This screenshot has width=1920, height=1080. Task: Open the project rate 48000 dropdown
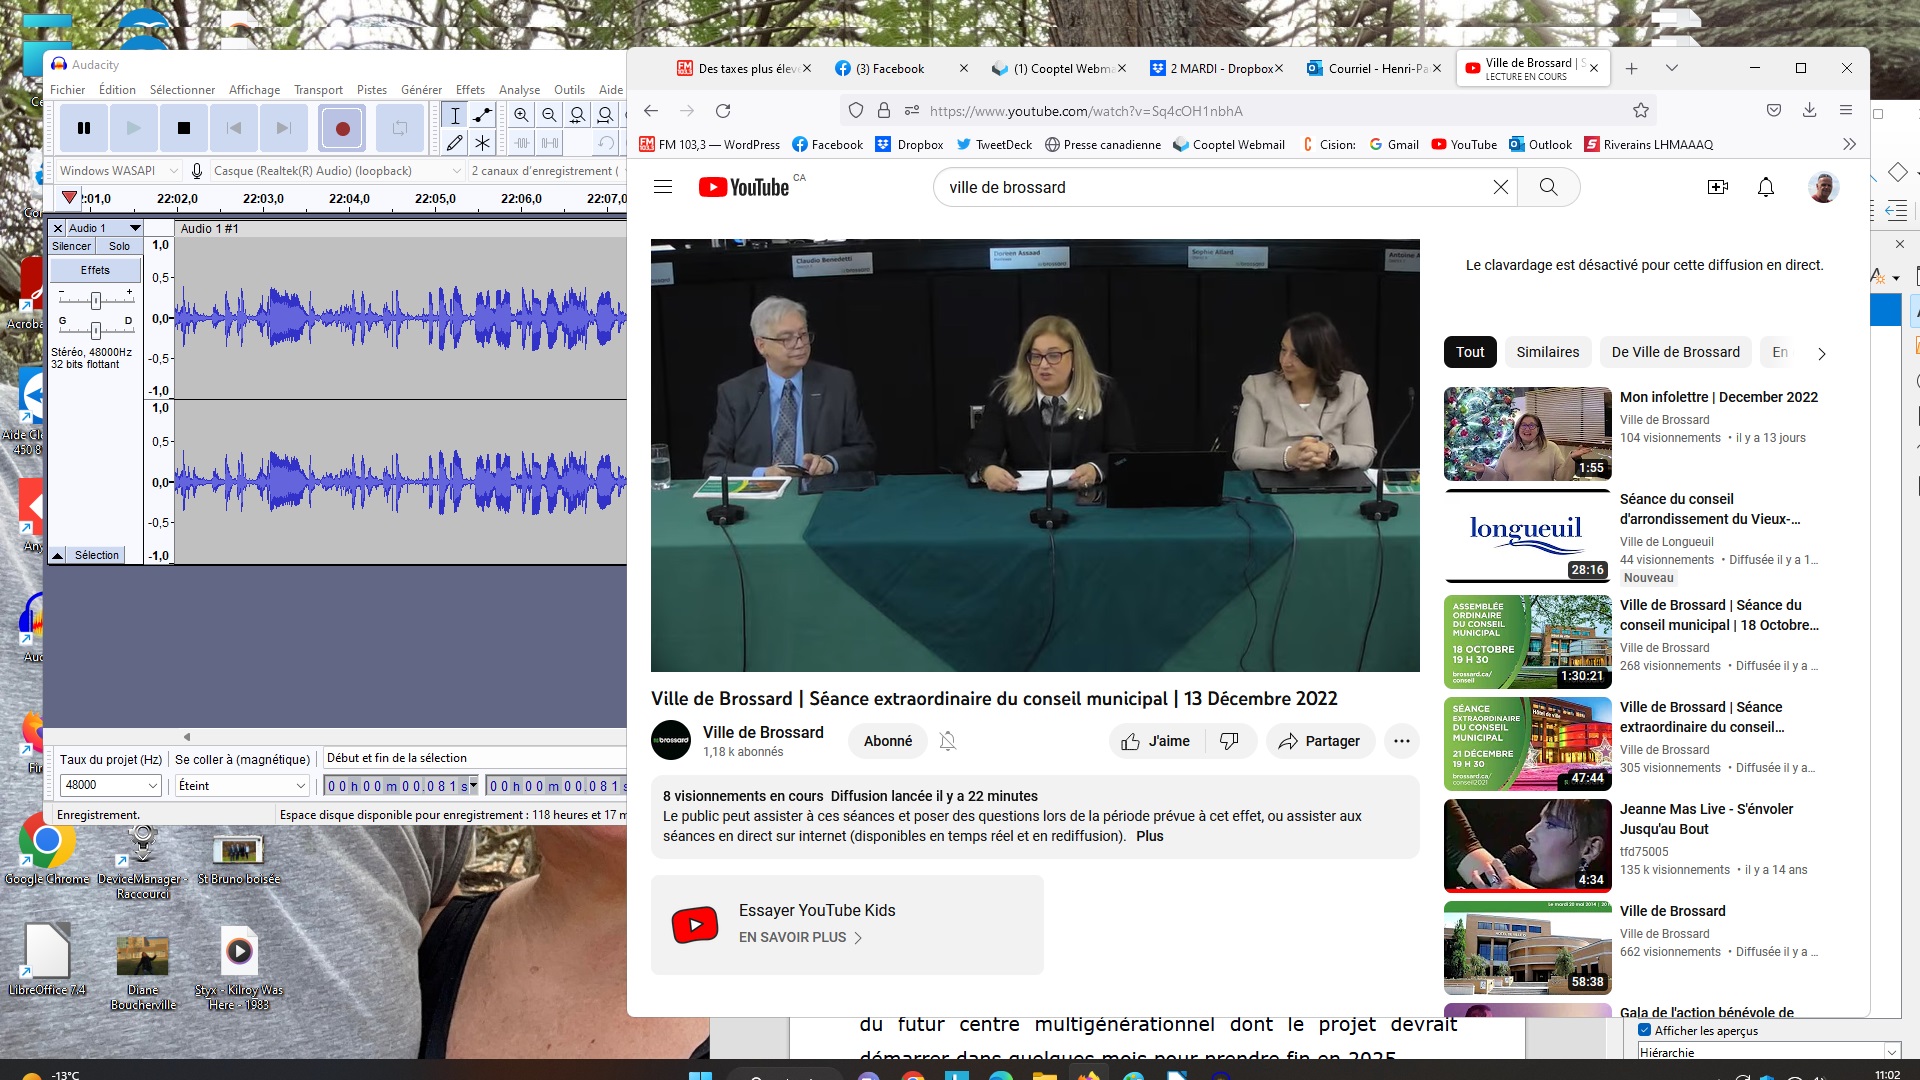coord(152,786)
